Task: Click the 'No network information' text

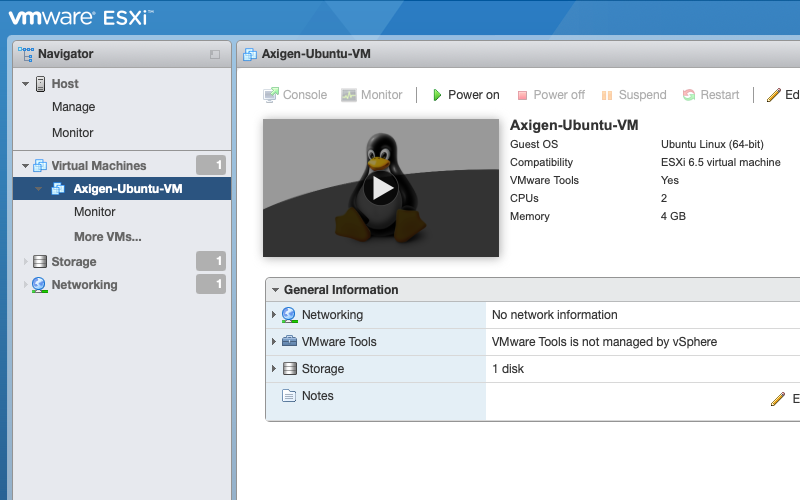Action: tap(555, 315)
